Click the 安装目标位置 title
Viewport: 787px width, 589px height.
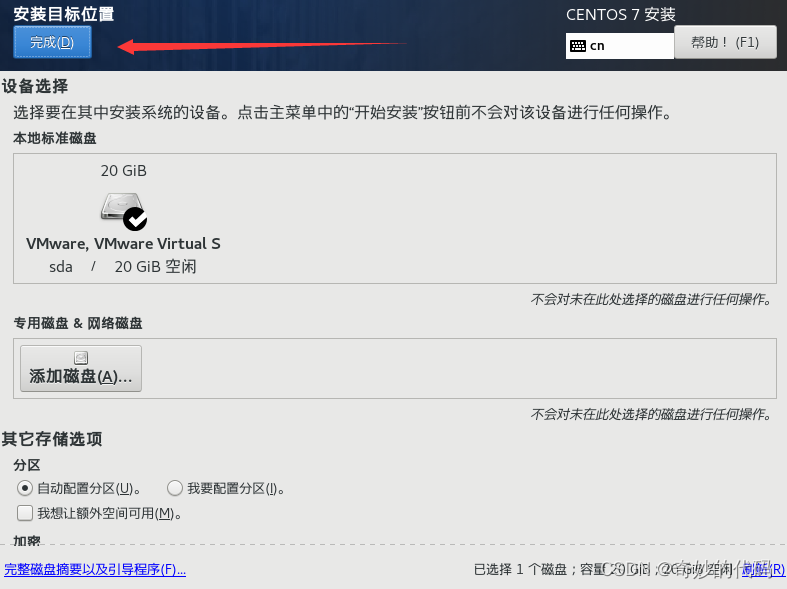pyautogui.click(x=64, y=14)
